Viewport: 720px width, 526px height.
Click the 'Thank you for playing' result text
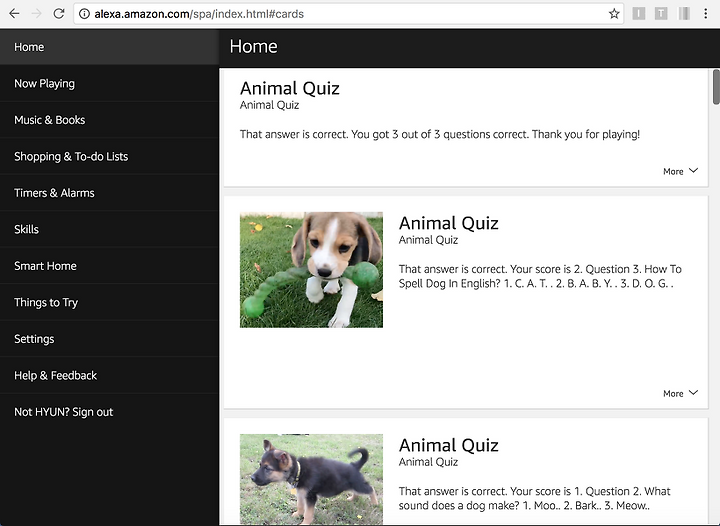pyautogui.click(x=440, y=134)
